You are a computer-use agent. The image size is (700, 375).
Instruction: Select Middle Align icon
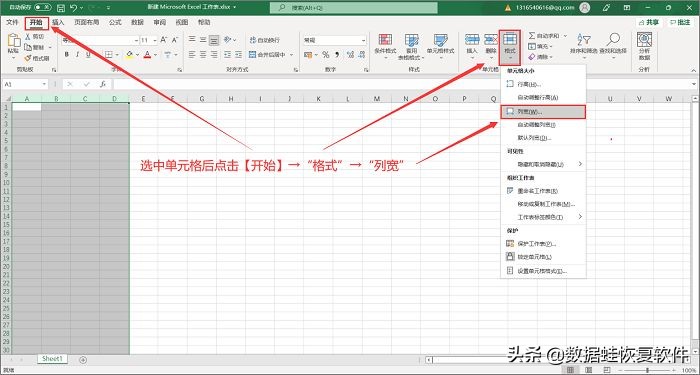tap(203, 40)
